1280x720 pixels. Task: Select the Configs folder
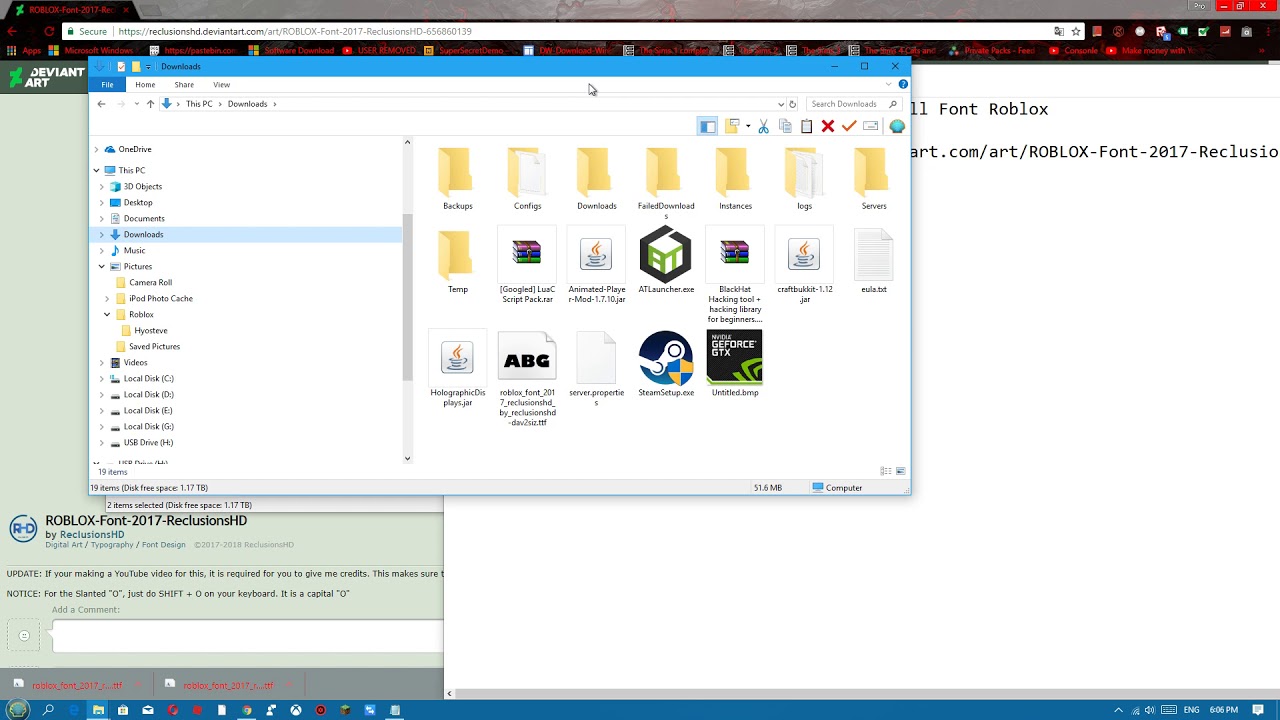[527, 179]
